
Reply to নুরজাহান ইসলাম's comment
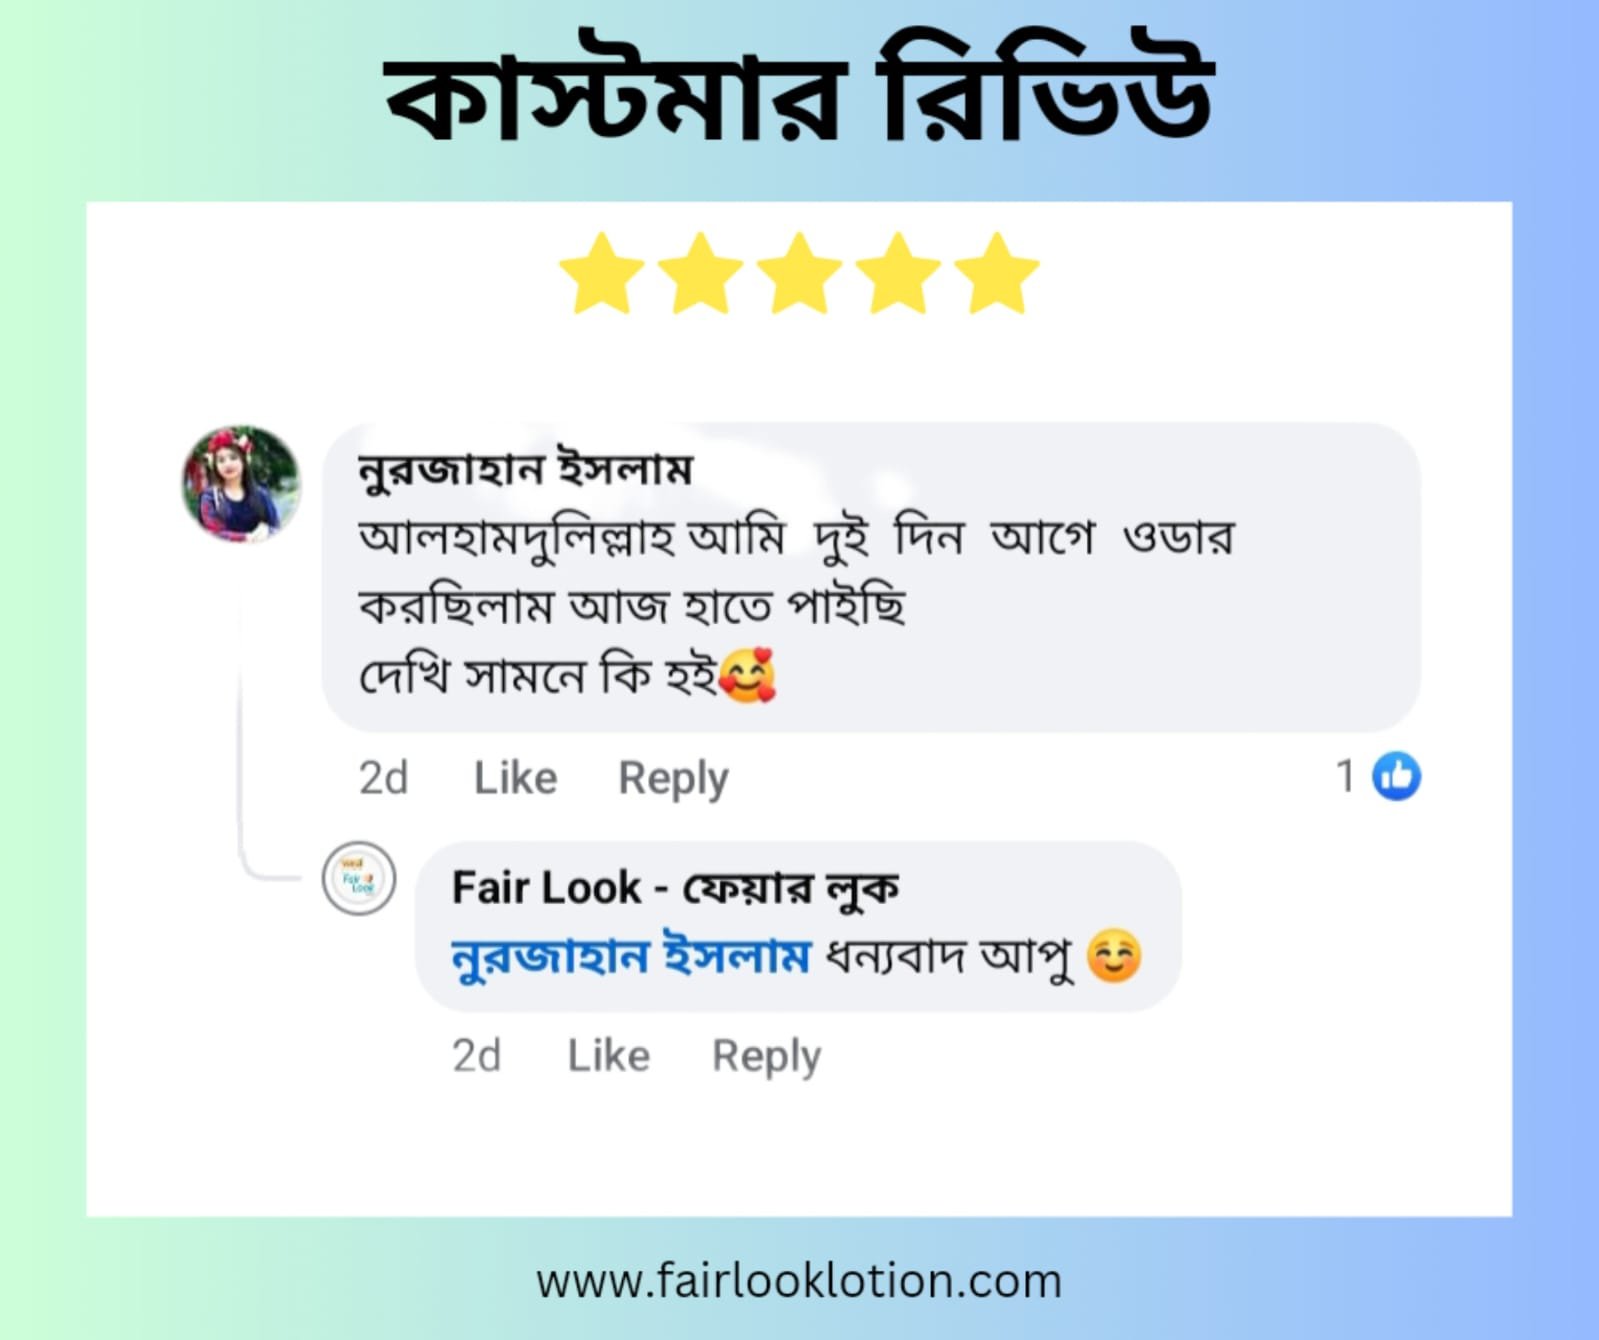pyautogui.click(x=673, y=779)
